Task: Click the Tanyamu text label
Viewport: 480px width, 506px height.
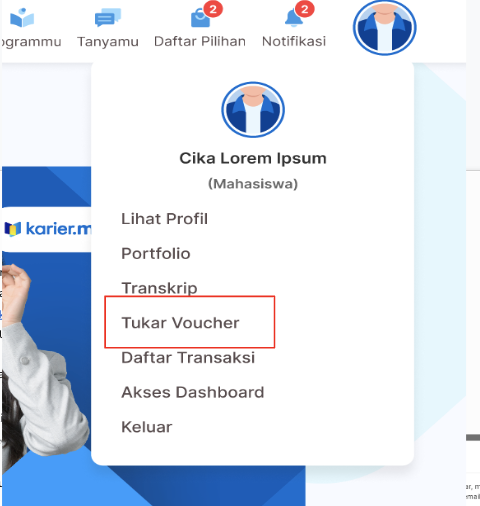Action: tap(108, 42)
